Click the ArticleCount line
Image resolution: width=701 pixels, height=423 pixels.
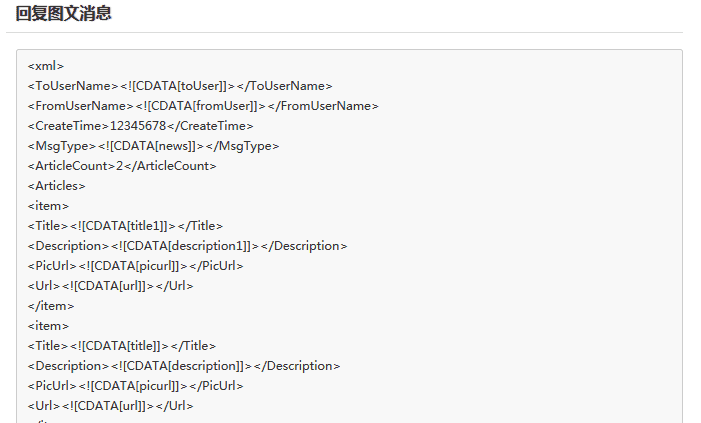122,166
